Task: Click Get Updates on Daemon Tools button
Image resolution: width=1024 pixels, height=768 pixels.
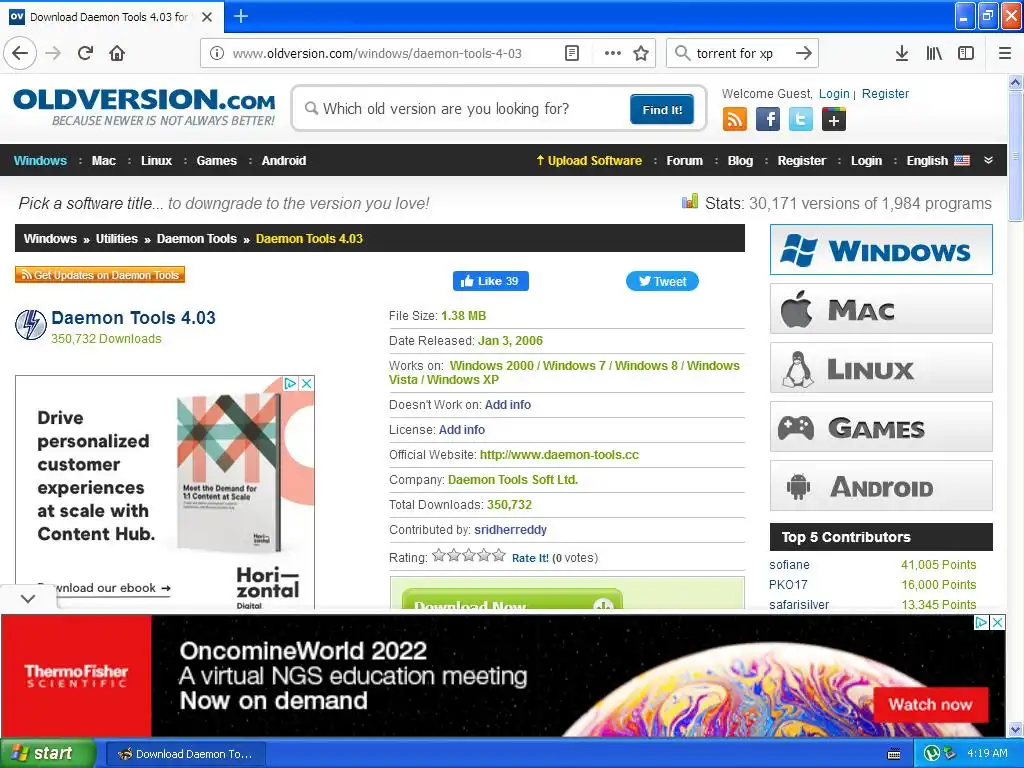Action: 100,275
